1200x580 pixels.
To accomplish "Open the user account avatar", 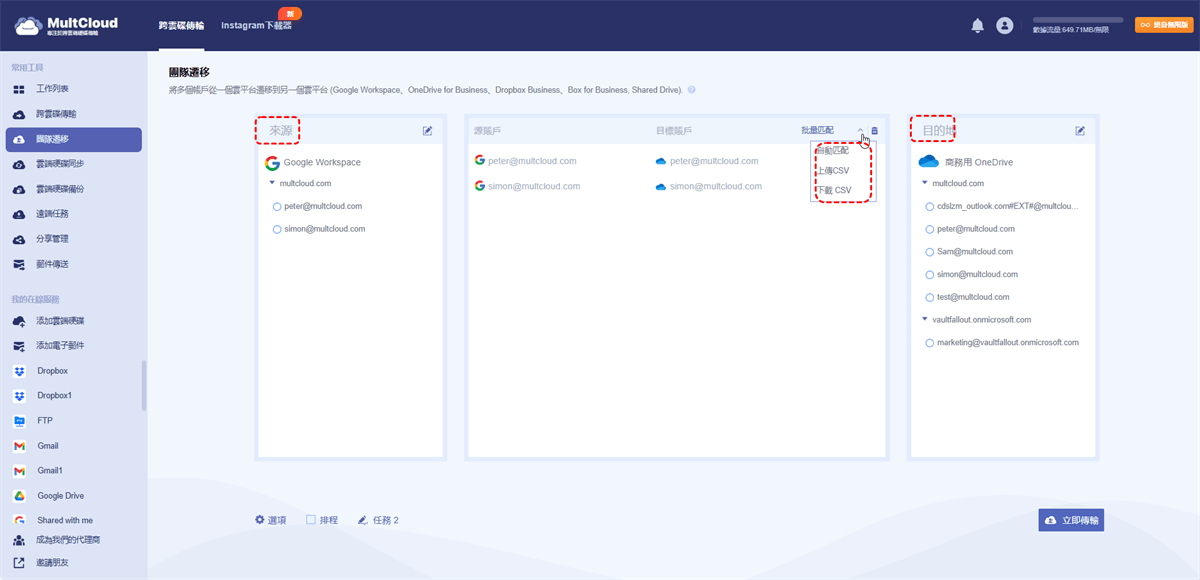I will click(x=1005, y=26).
